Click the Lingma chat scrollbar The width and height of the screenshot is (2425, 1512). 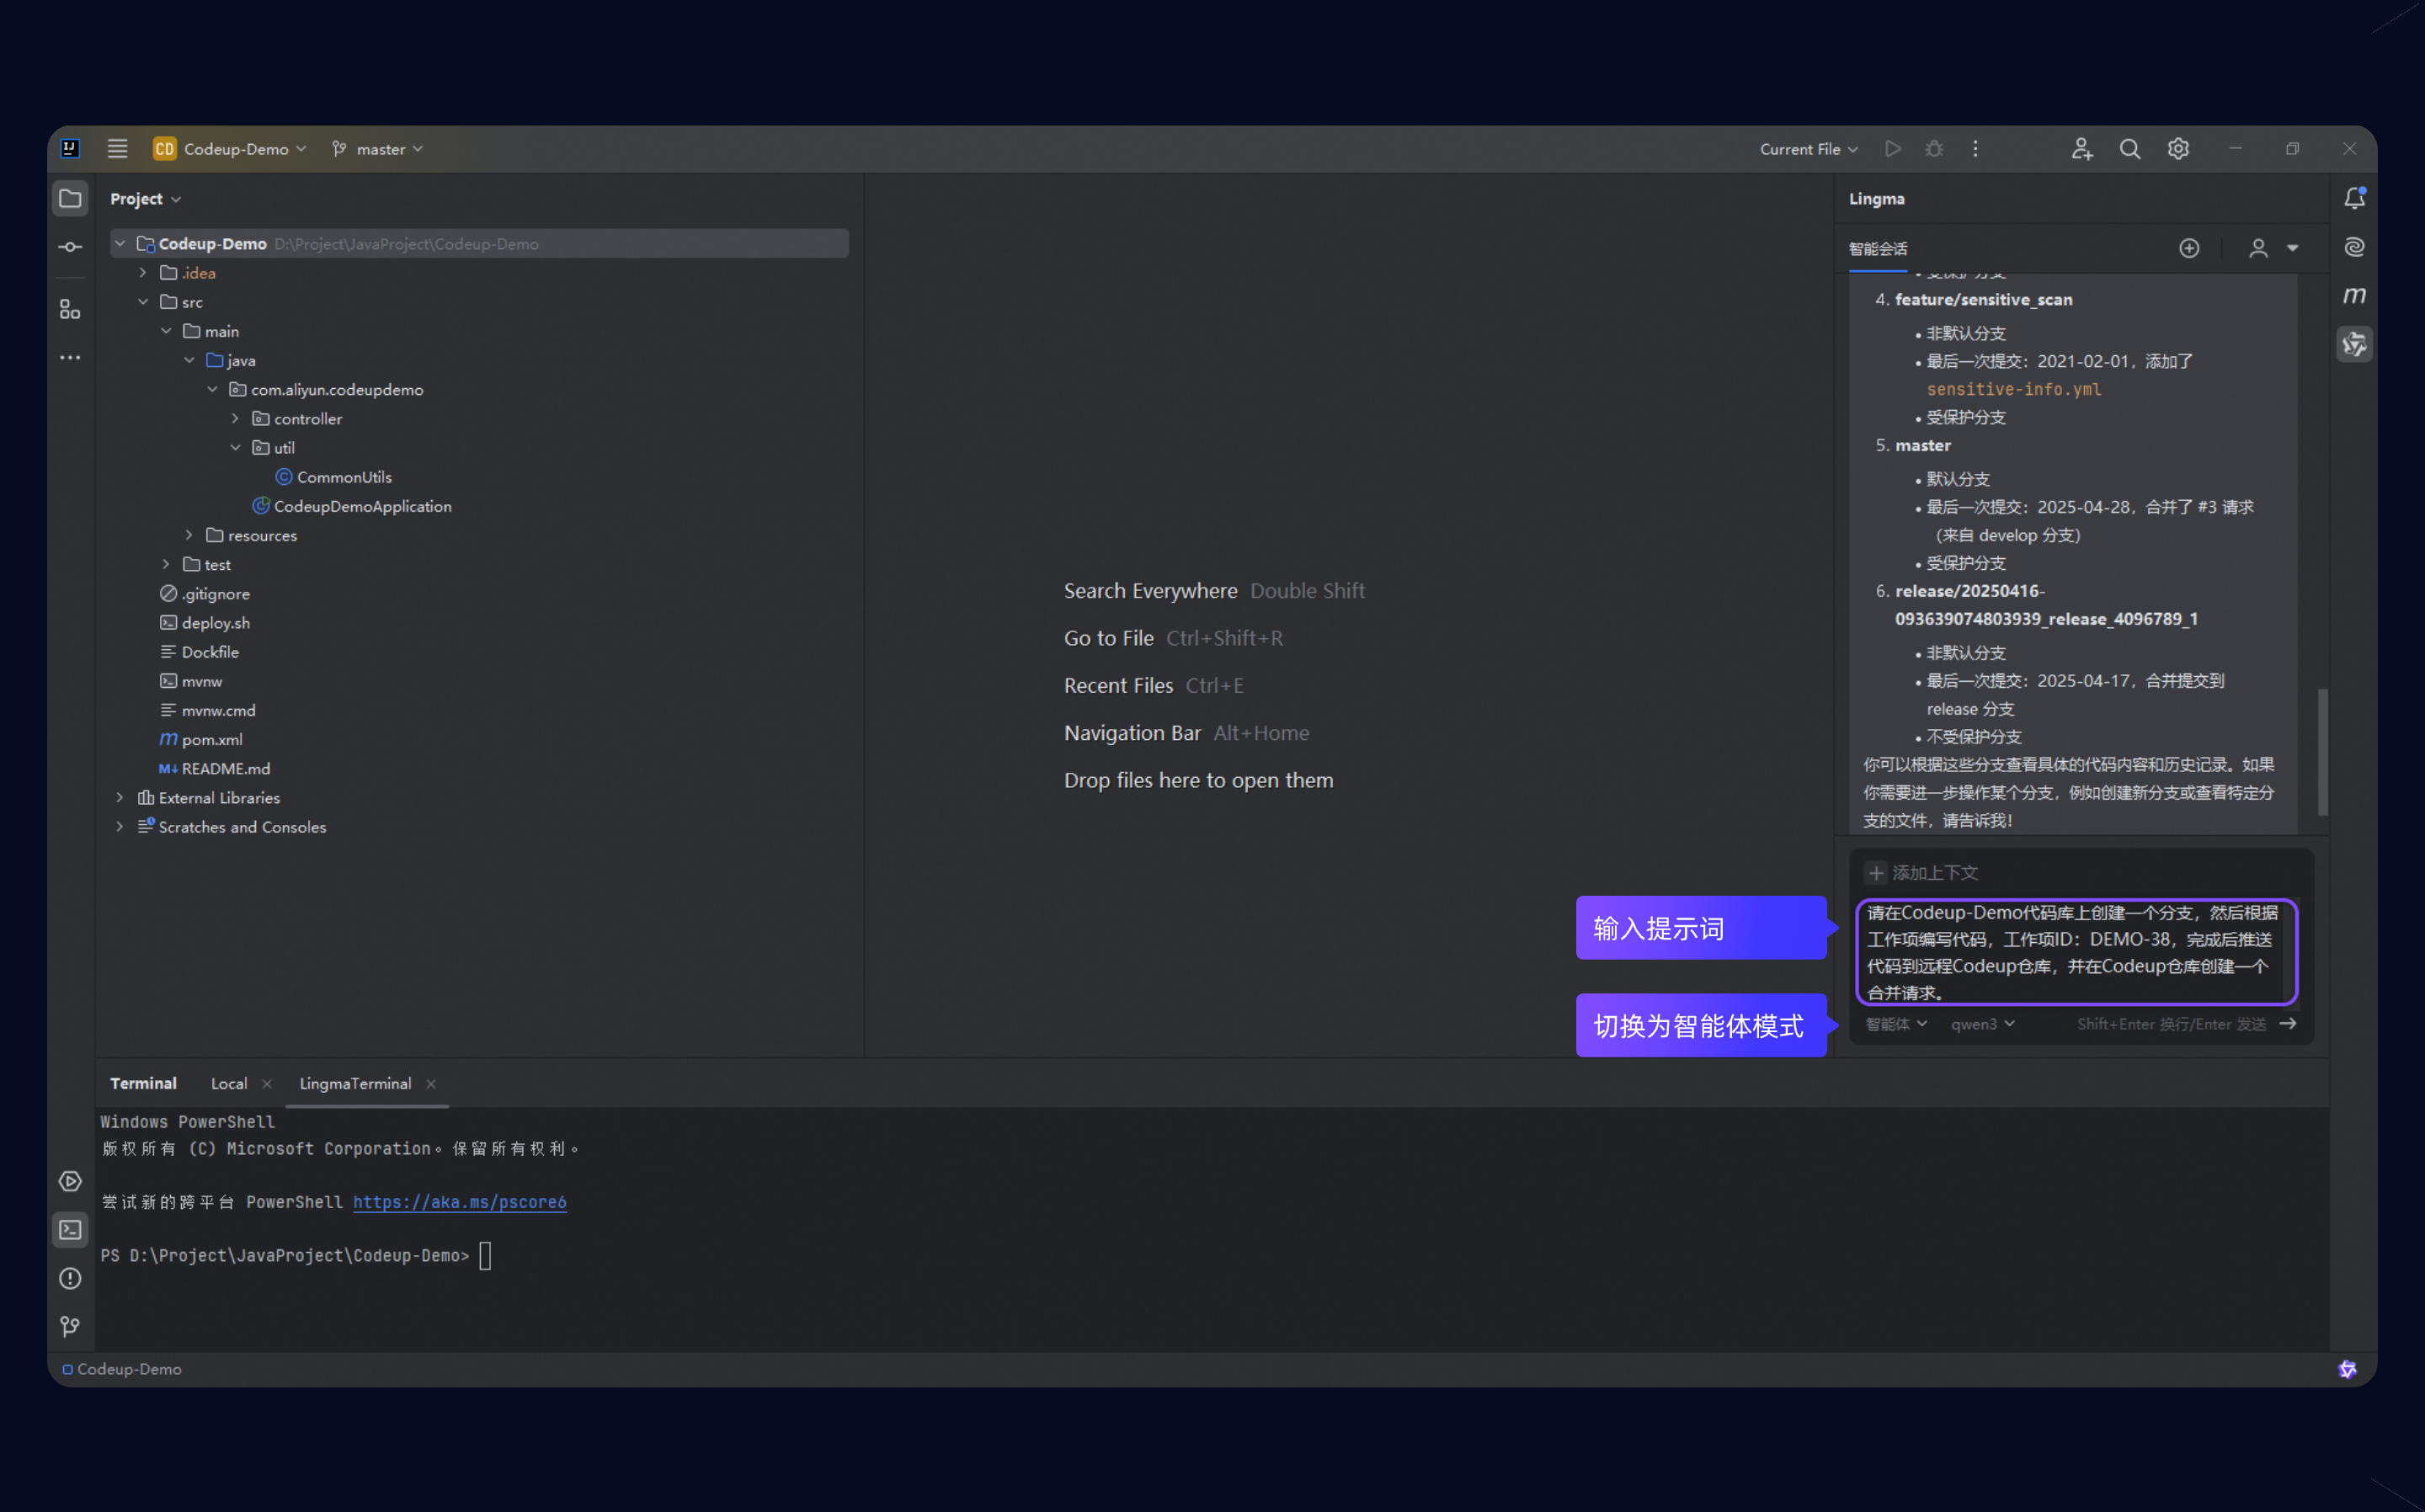point(2322,752)
